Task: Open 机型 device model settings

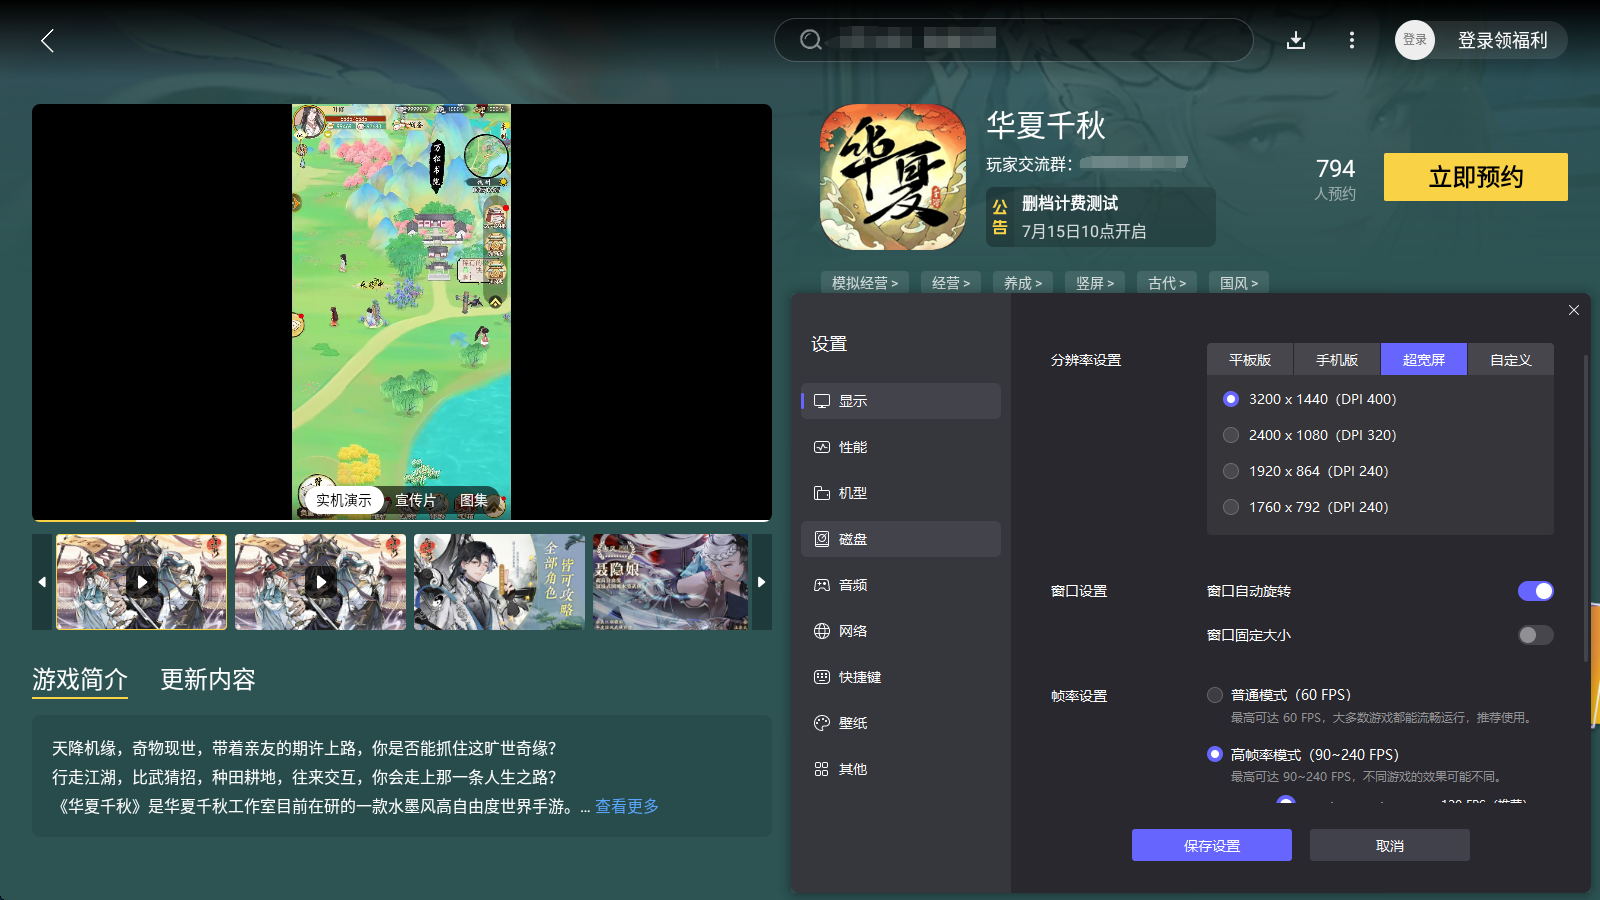Action: [x=901, y=493]
